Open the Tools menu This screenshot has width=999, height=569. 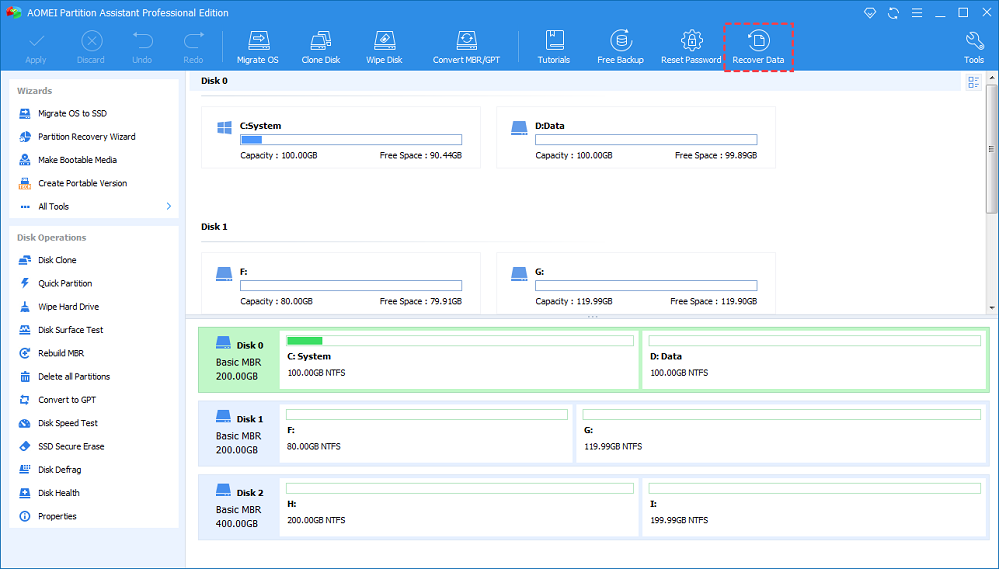click(974, 47)
